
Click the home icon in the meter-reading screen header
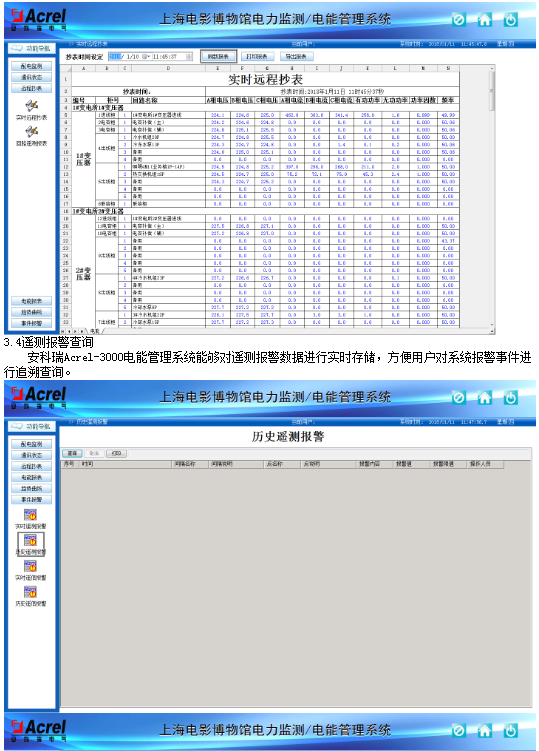[485, 20]
